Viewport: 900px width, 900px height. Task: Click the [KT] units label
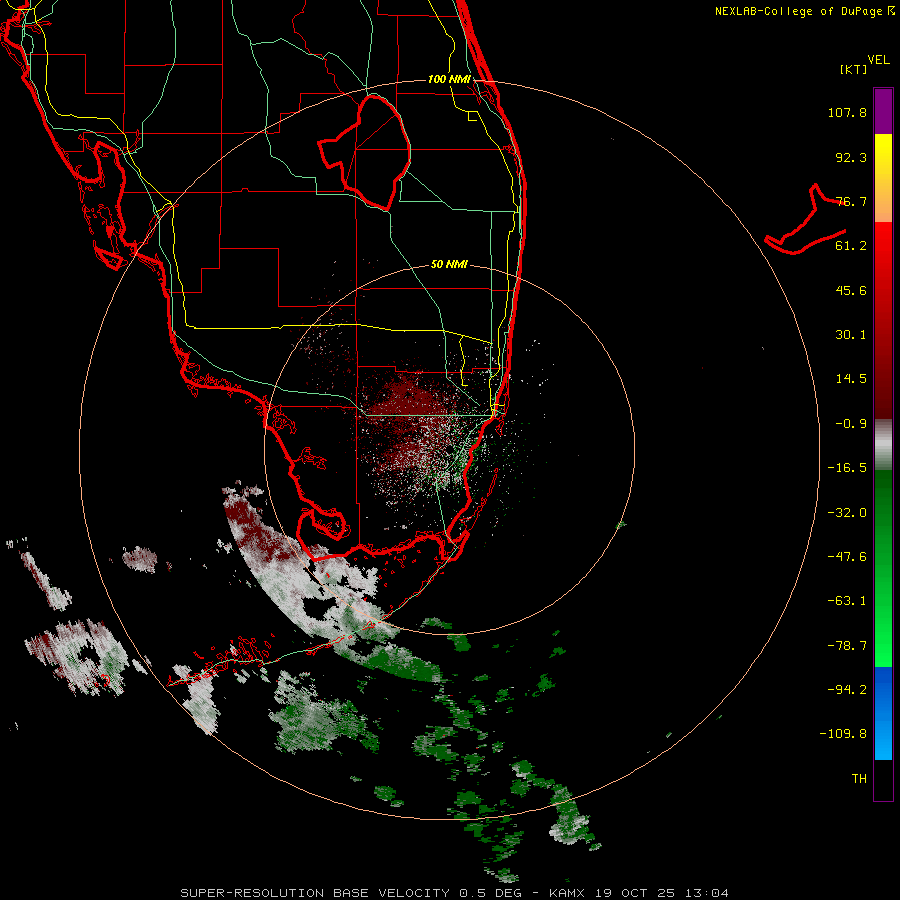pos(854,69)
